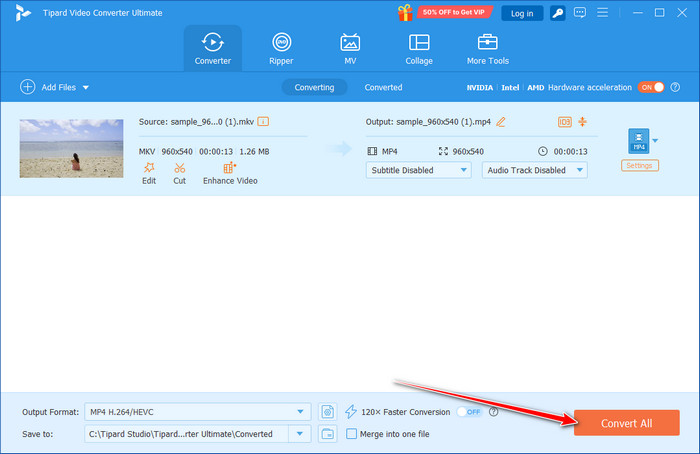Open Output Format MP4 H.264/HEVC dropdown
Image resolution: width=700 pixels, height=454 pixels.
pos(198,412)
